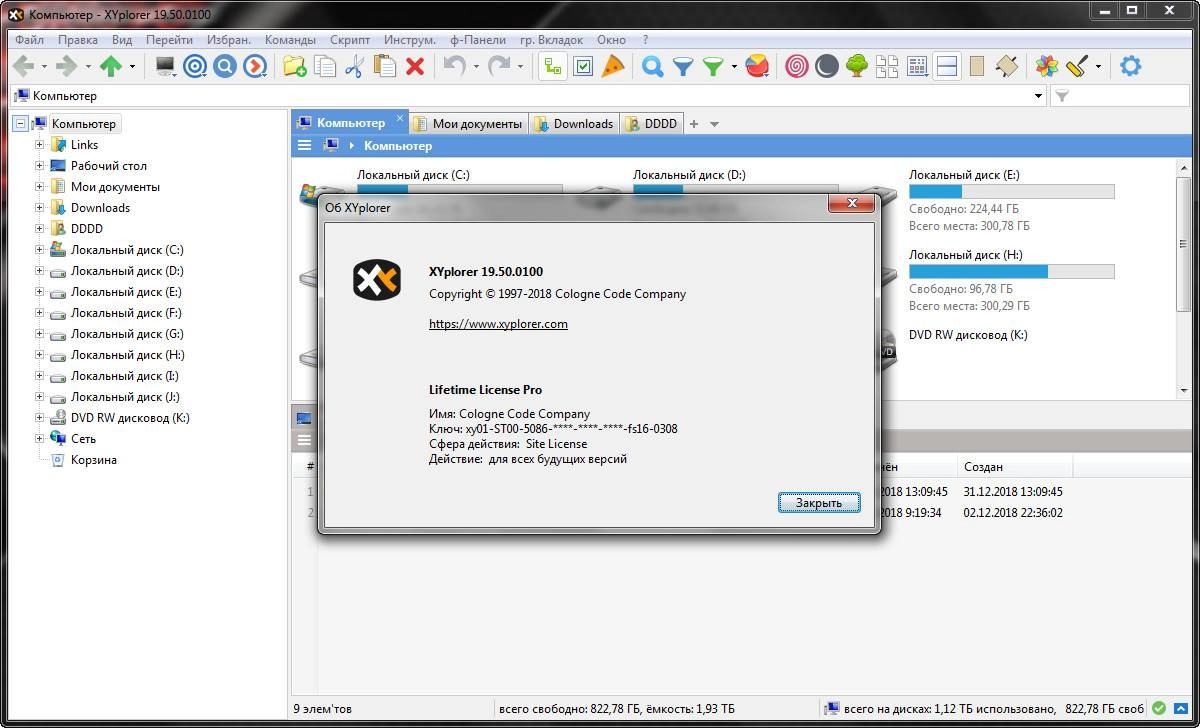This screenshot has width=1200, height=728.
Task: Click the tilted paper roll icon
Action: click(1007, 66)
